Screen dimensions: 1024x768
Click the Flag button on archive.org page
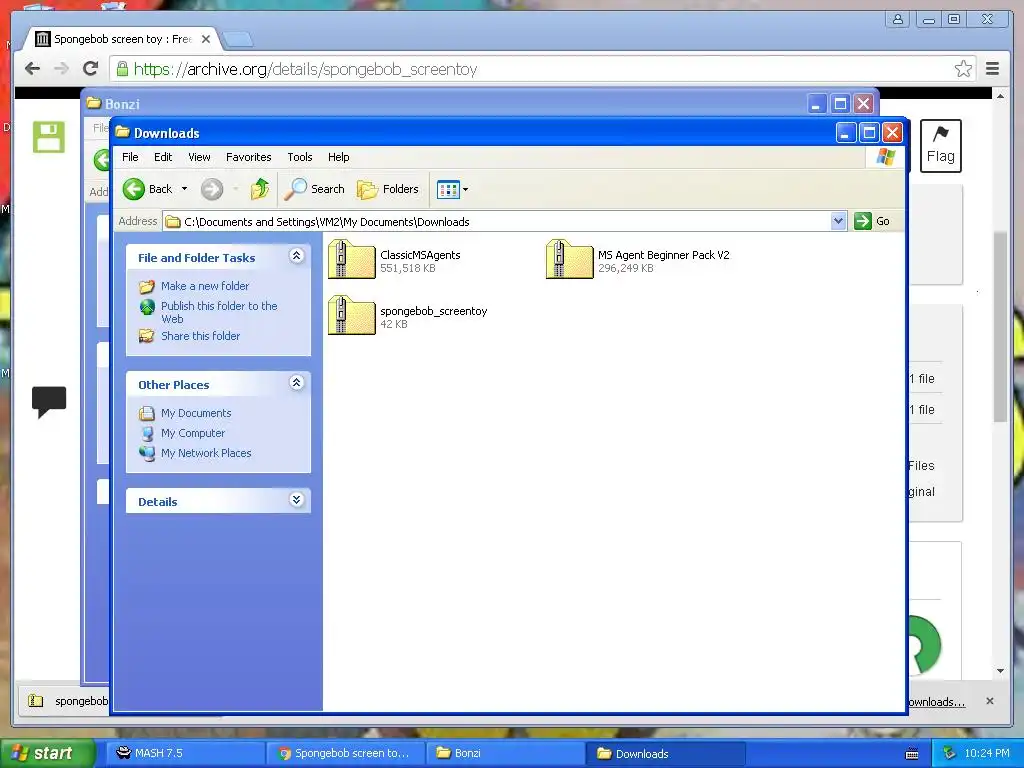point(940,146)
